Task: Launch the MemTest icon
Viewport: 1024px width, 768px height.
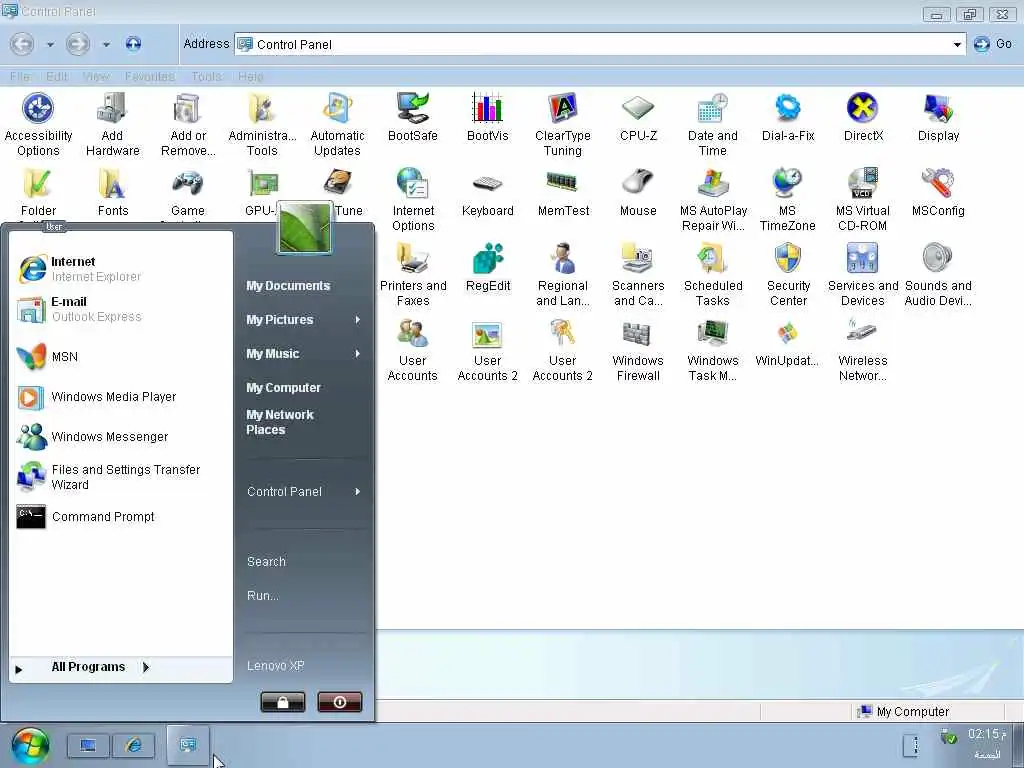Action: [563, 193]
